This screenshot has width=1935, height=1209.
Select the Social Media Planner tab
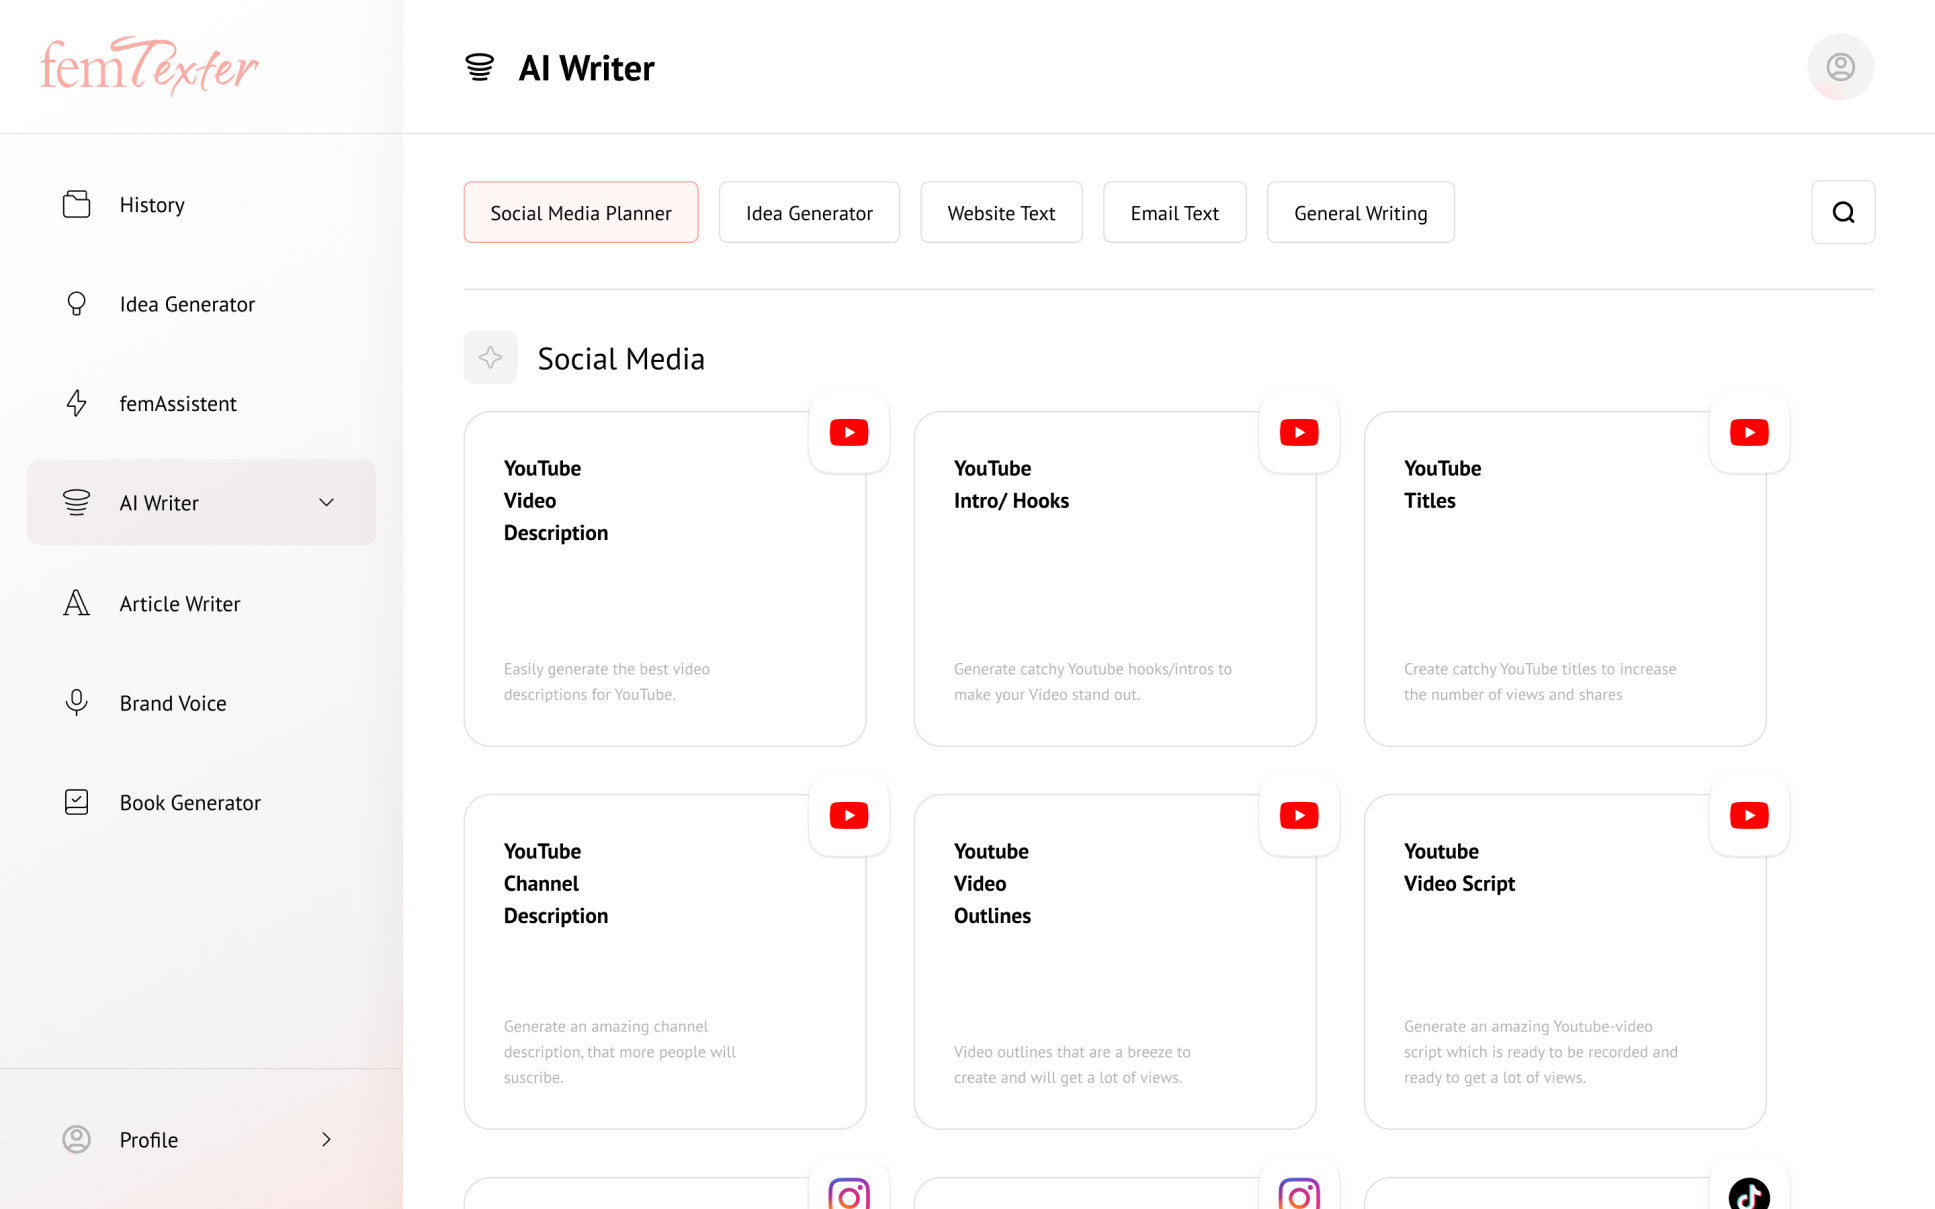(x=580, y=212)
